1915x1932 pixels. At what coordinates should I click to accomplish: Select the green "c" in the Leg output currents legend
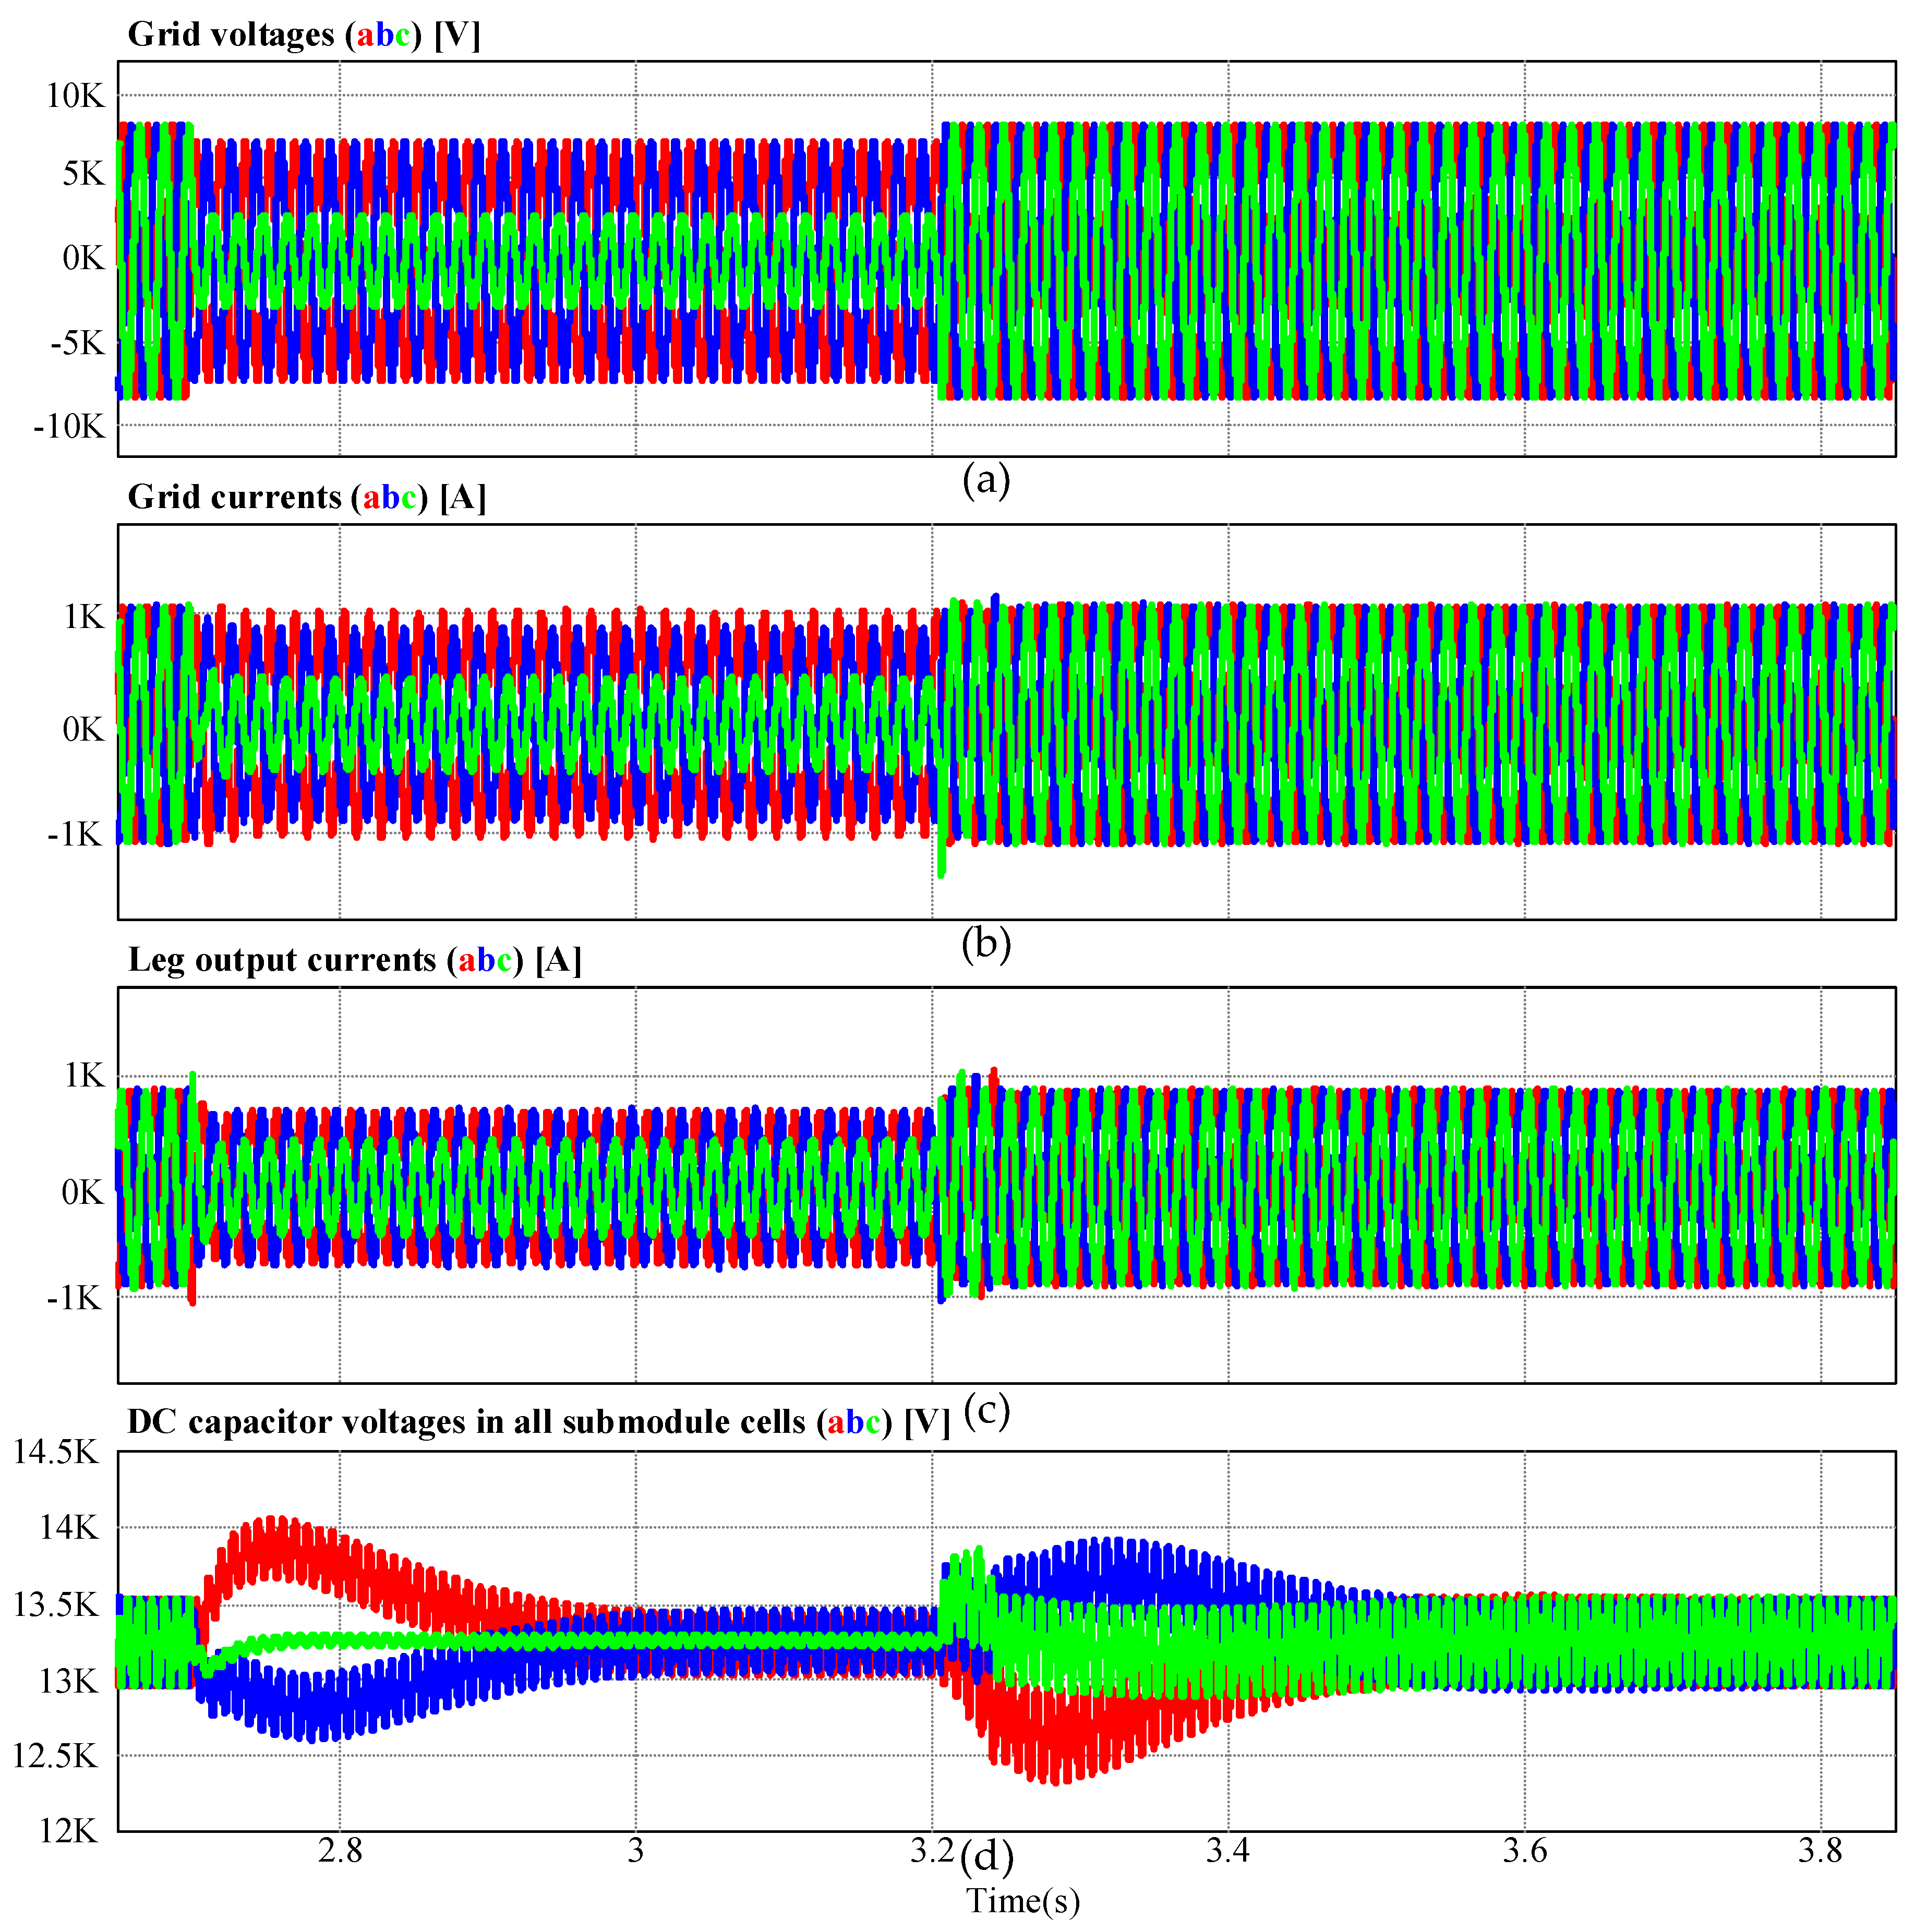(x=506, y=961)
